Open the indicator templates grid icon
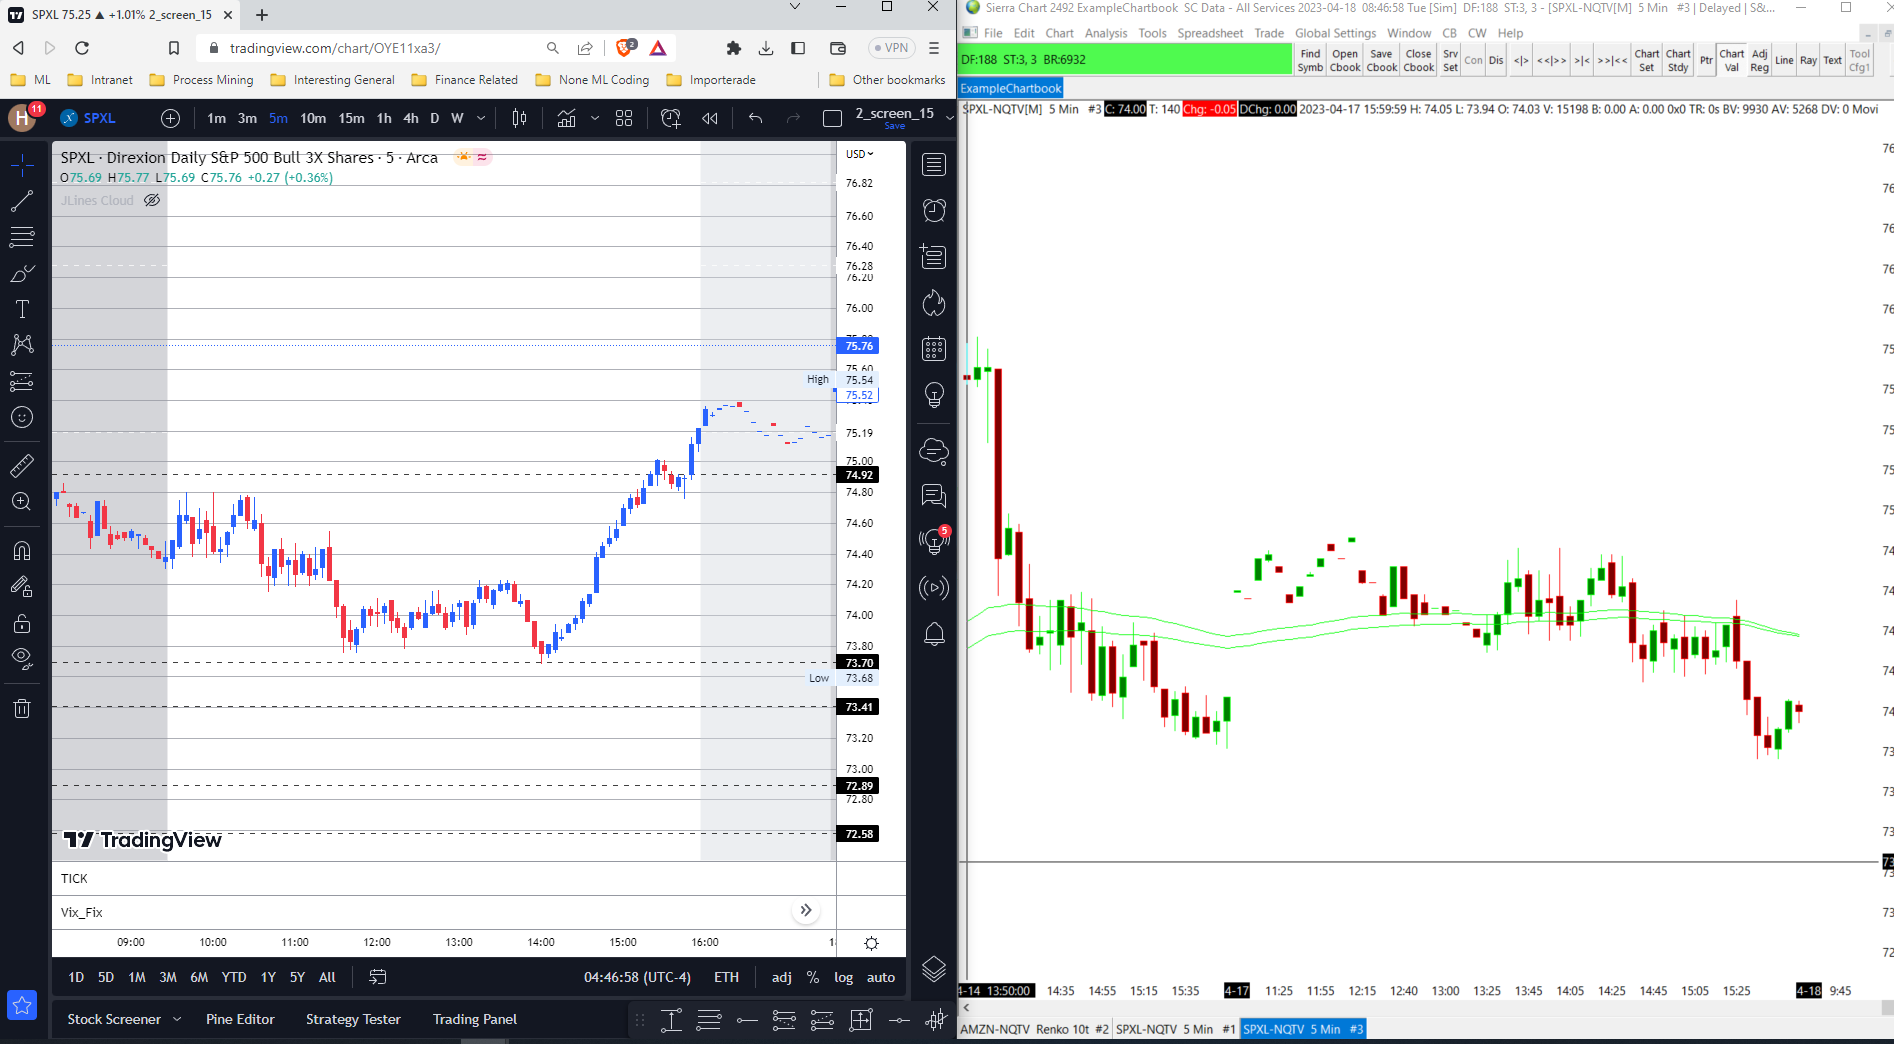 pos(624,118)
